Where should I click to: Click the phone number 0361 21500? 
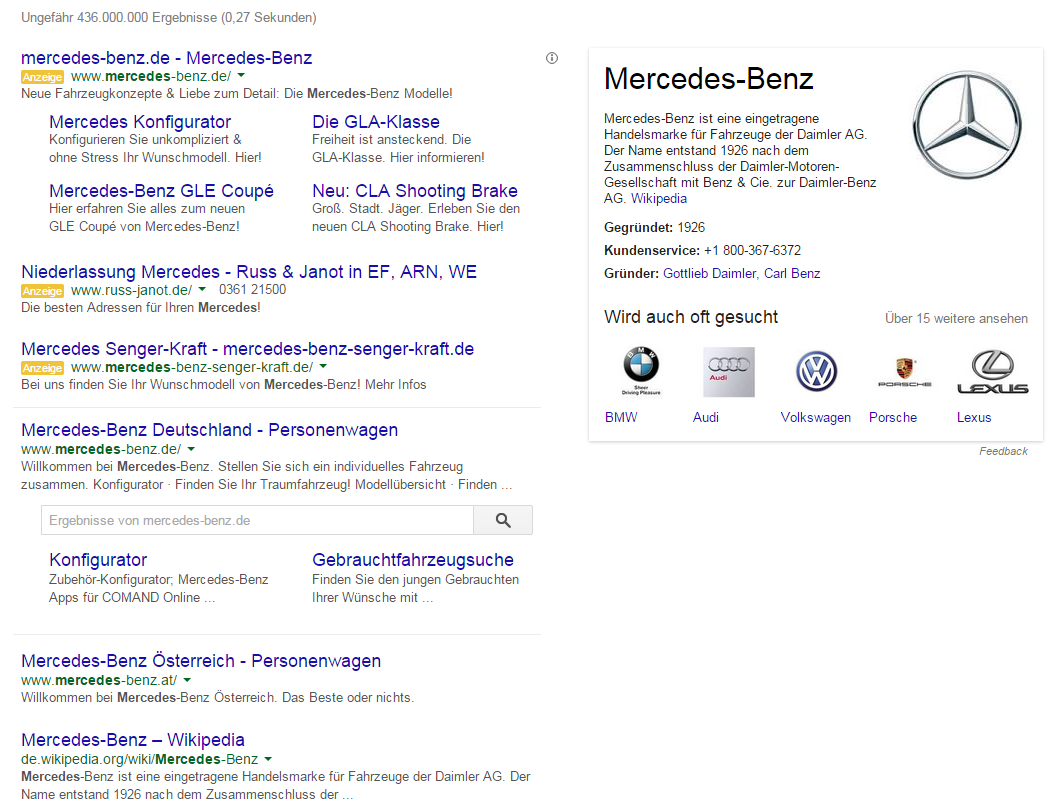[253, 290]
